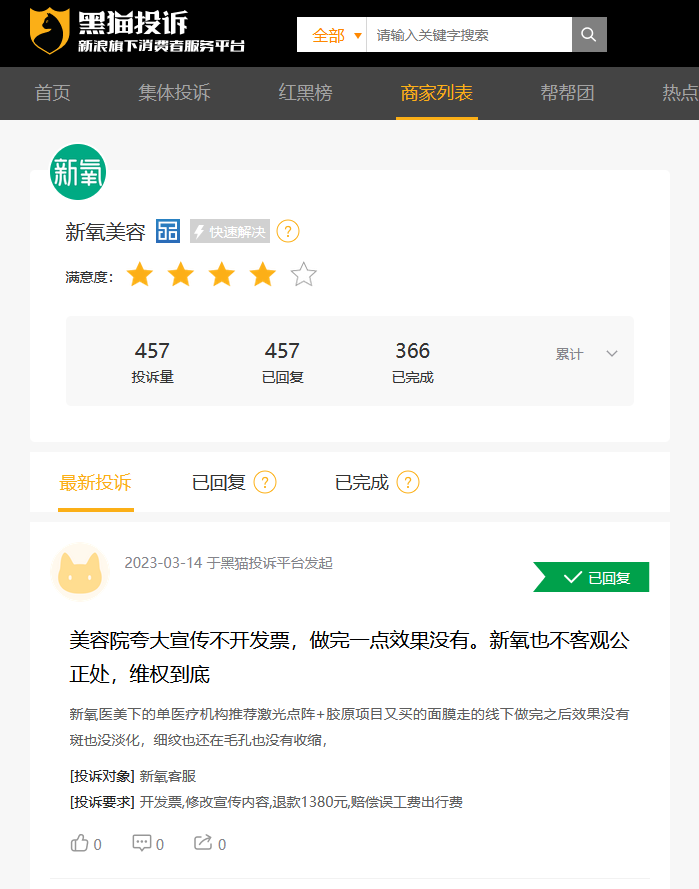Open the 全部 search category dropdown
Image resolution: width=699 pixels, height=889 pixels.
[332, 35]
